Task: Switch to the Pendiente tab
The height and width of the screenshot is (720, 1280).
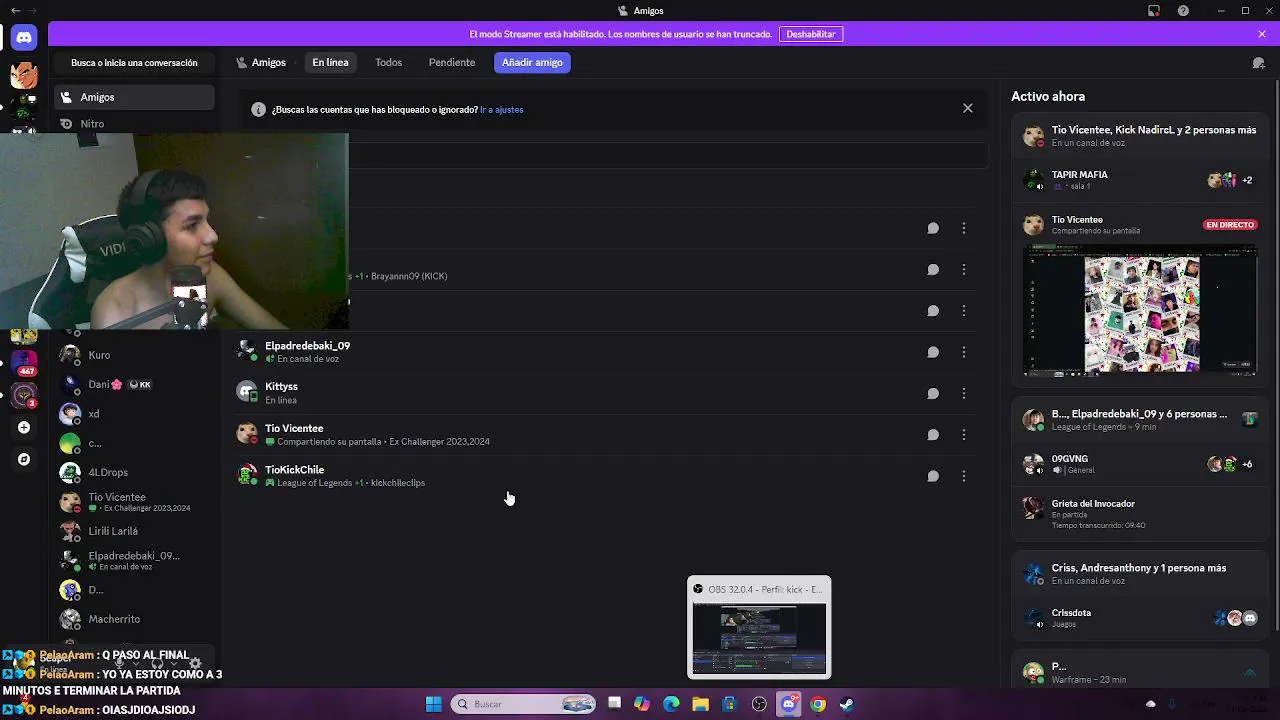Action: tap(452, 62)
